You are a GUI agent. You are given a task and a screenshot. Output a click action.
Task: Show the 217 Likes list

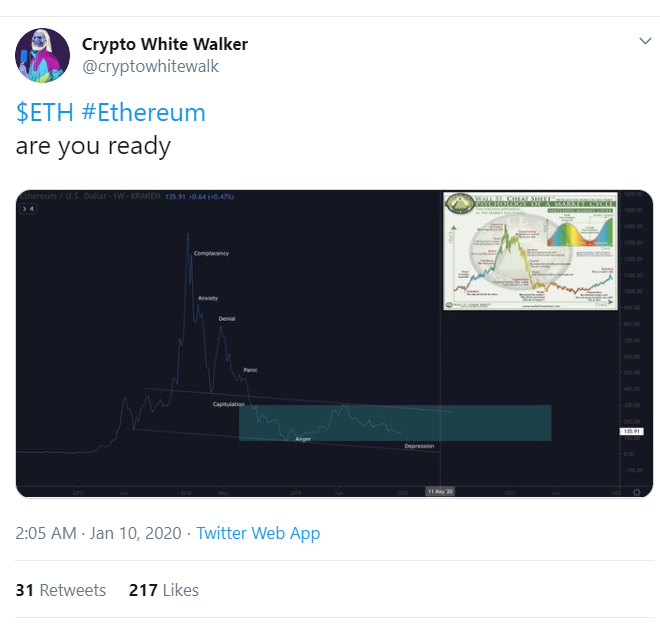click(164, 590)
